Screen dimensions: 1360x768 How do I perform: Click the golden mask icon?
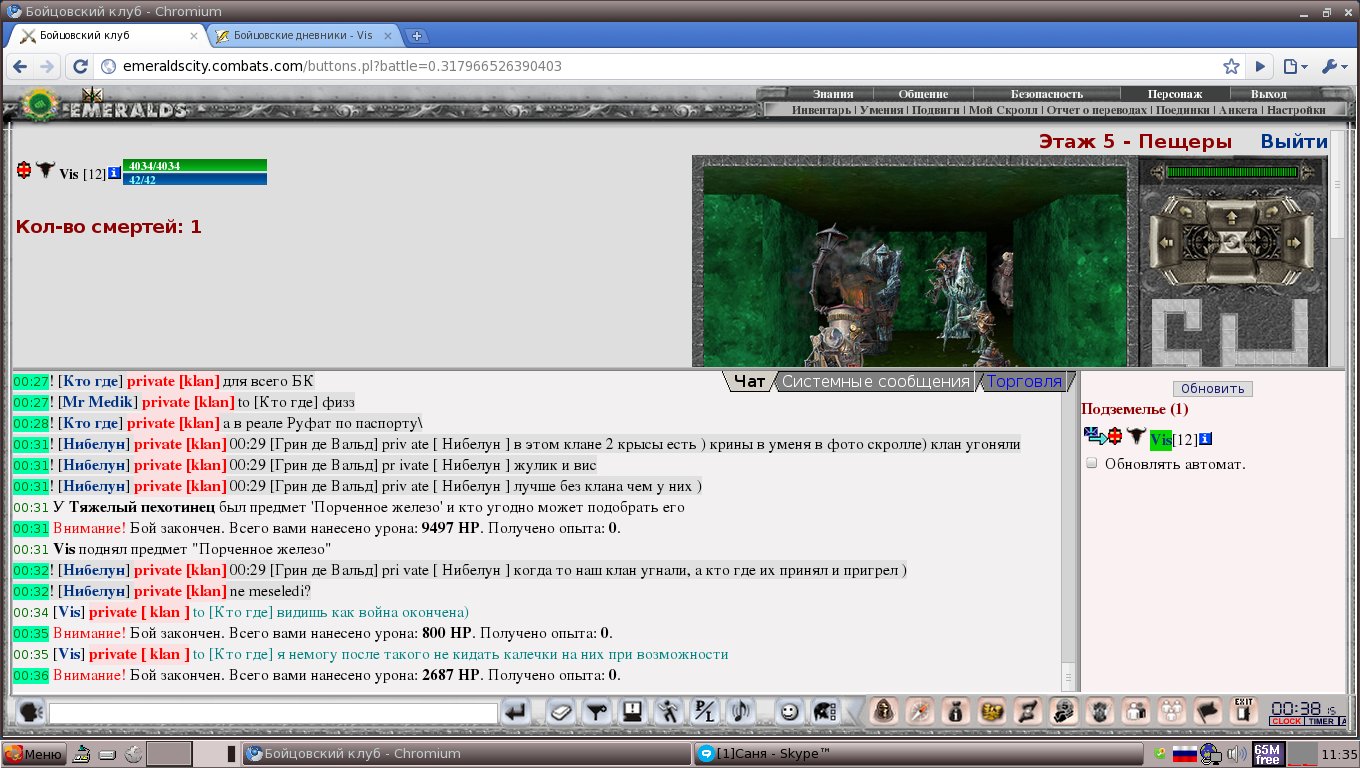coord(992,712)
